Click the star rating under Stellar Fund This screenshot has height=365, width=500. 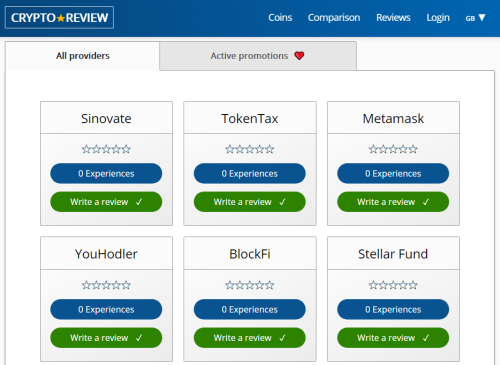coord(393,285)
